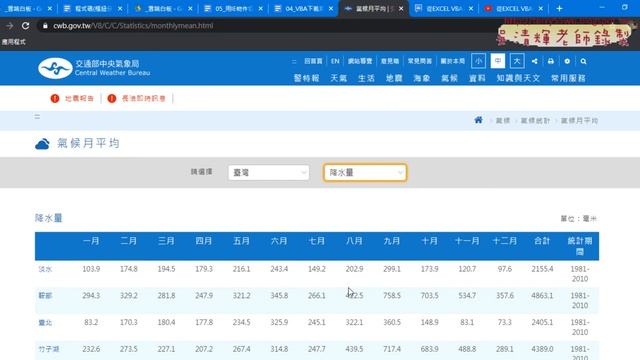Open the 地震報告 alert link
640x360 pixels.
click(80, 98)
